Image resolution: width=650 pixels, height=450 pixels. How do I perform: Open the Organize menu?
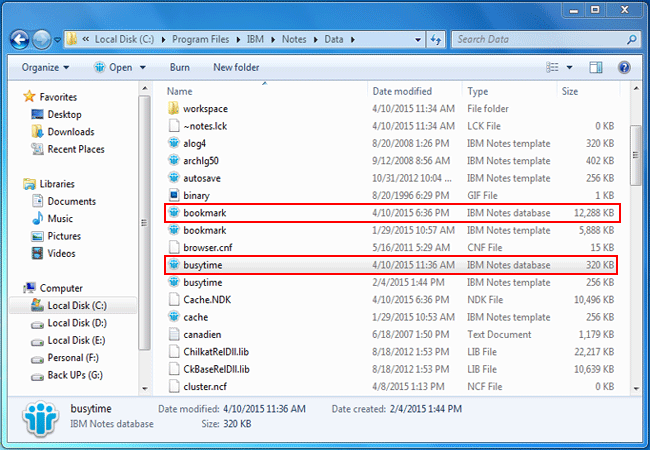pyautogui.click(x=45, y=68)
